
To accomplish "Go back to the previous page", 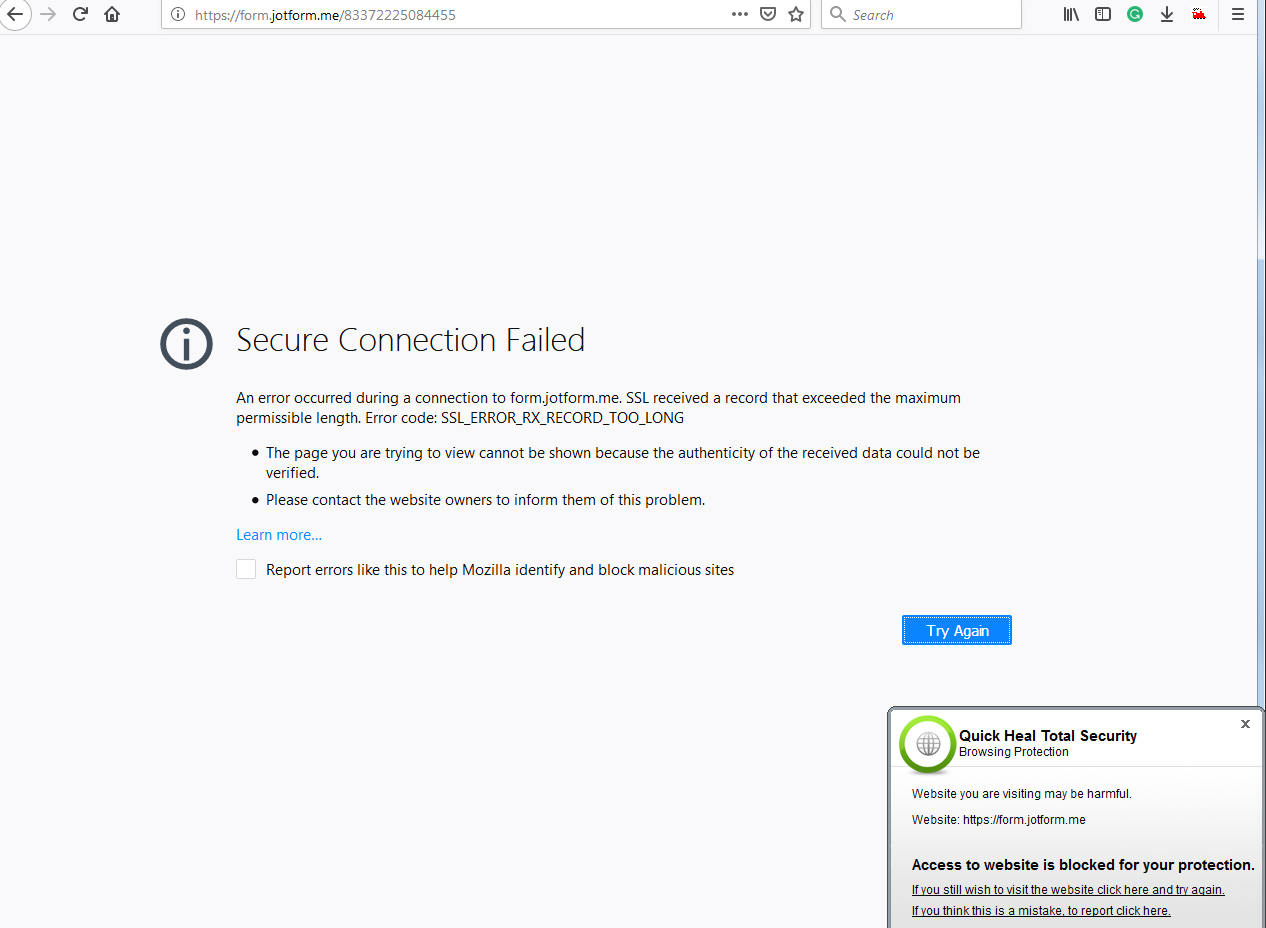I will 15,14.
